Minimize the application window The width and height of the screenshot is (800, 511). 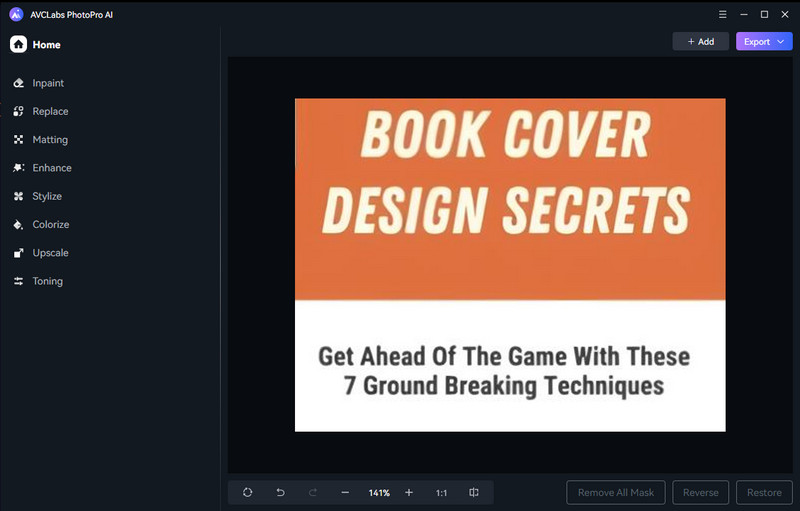[x=744, y=14]
